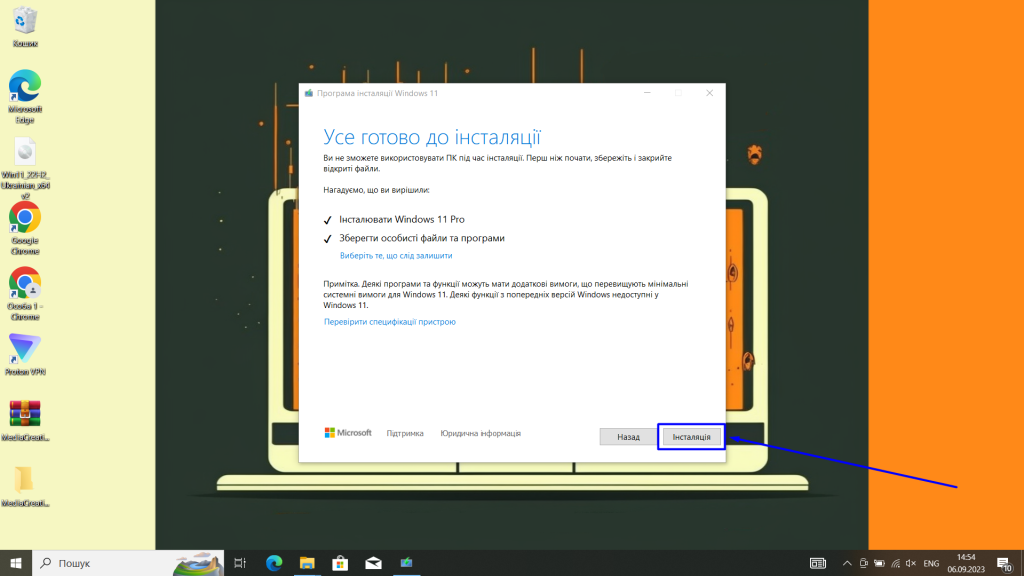Click the Windows 11 Setup icon in the taskbar

406,563
